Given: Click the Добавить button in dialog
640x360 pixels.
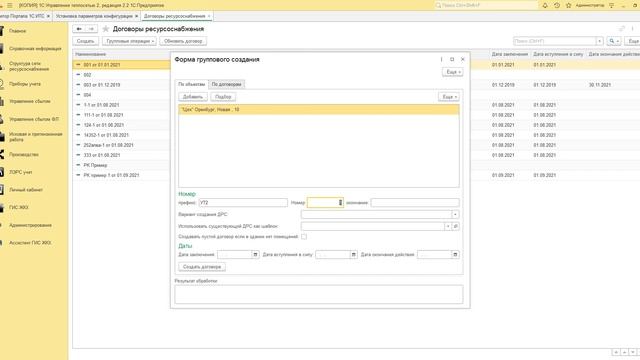Looking at the screenshot, I should tap(193, 97).
